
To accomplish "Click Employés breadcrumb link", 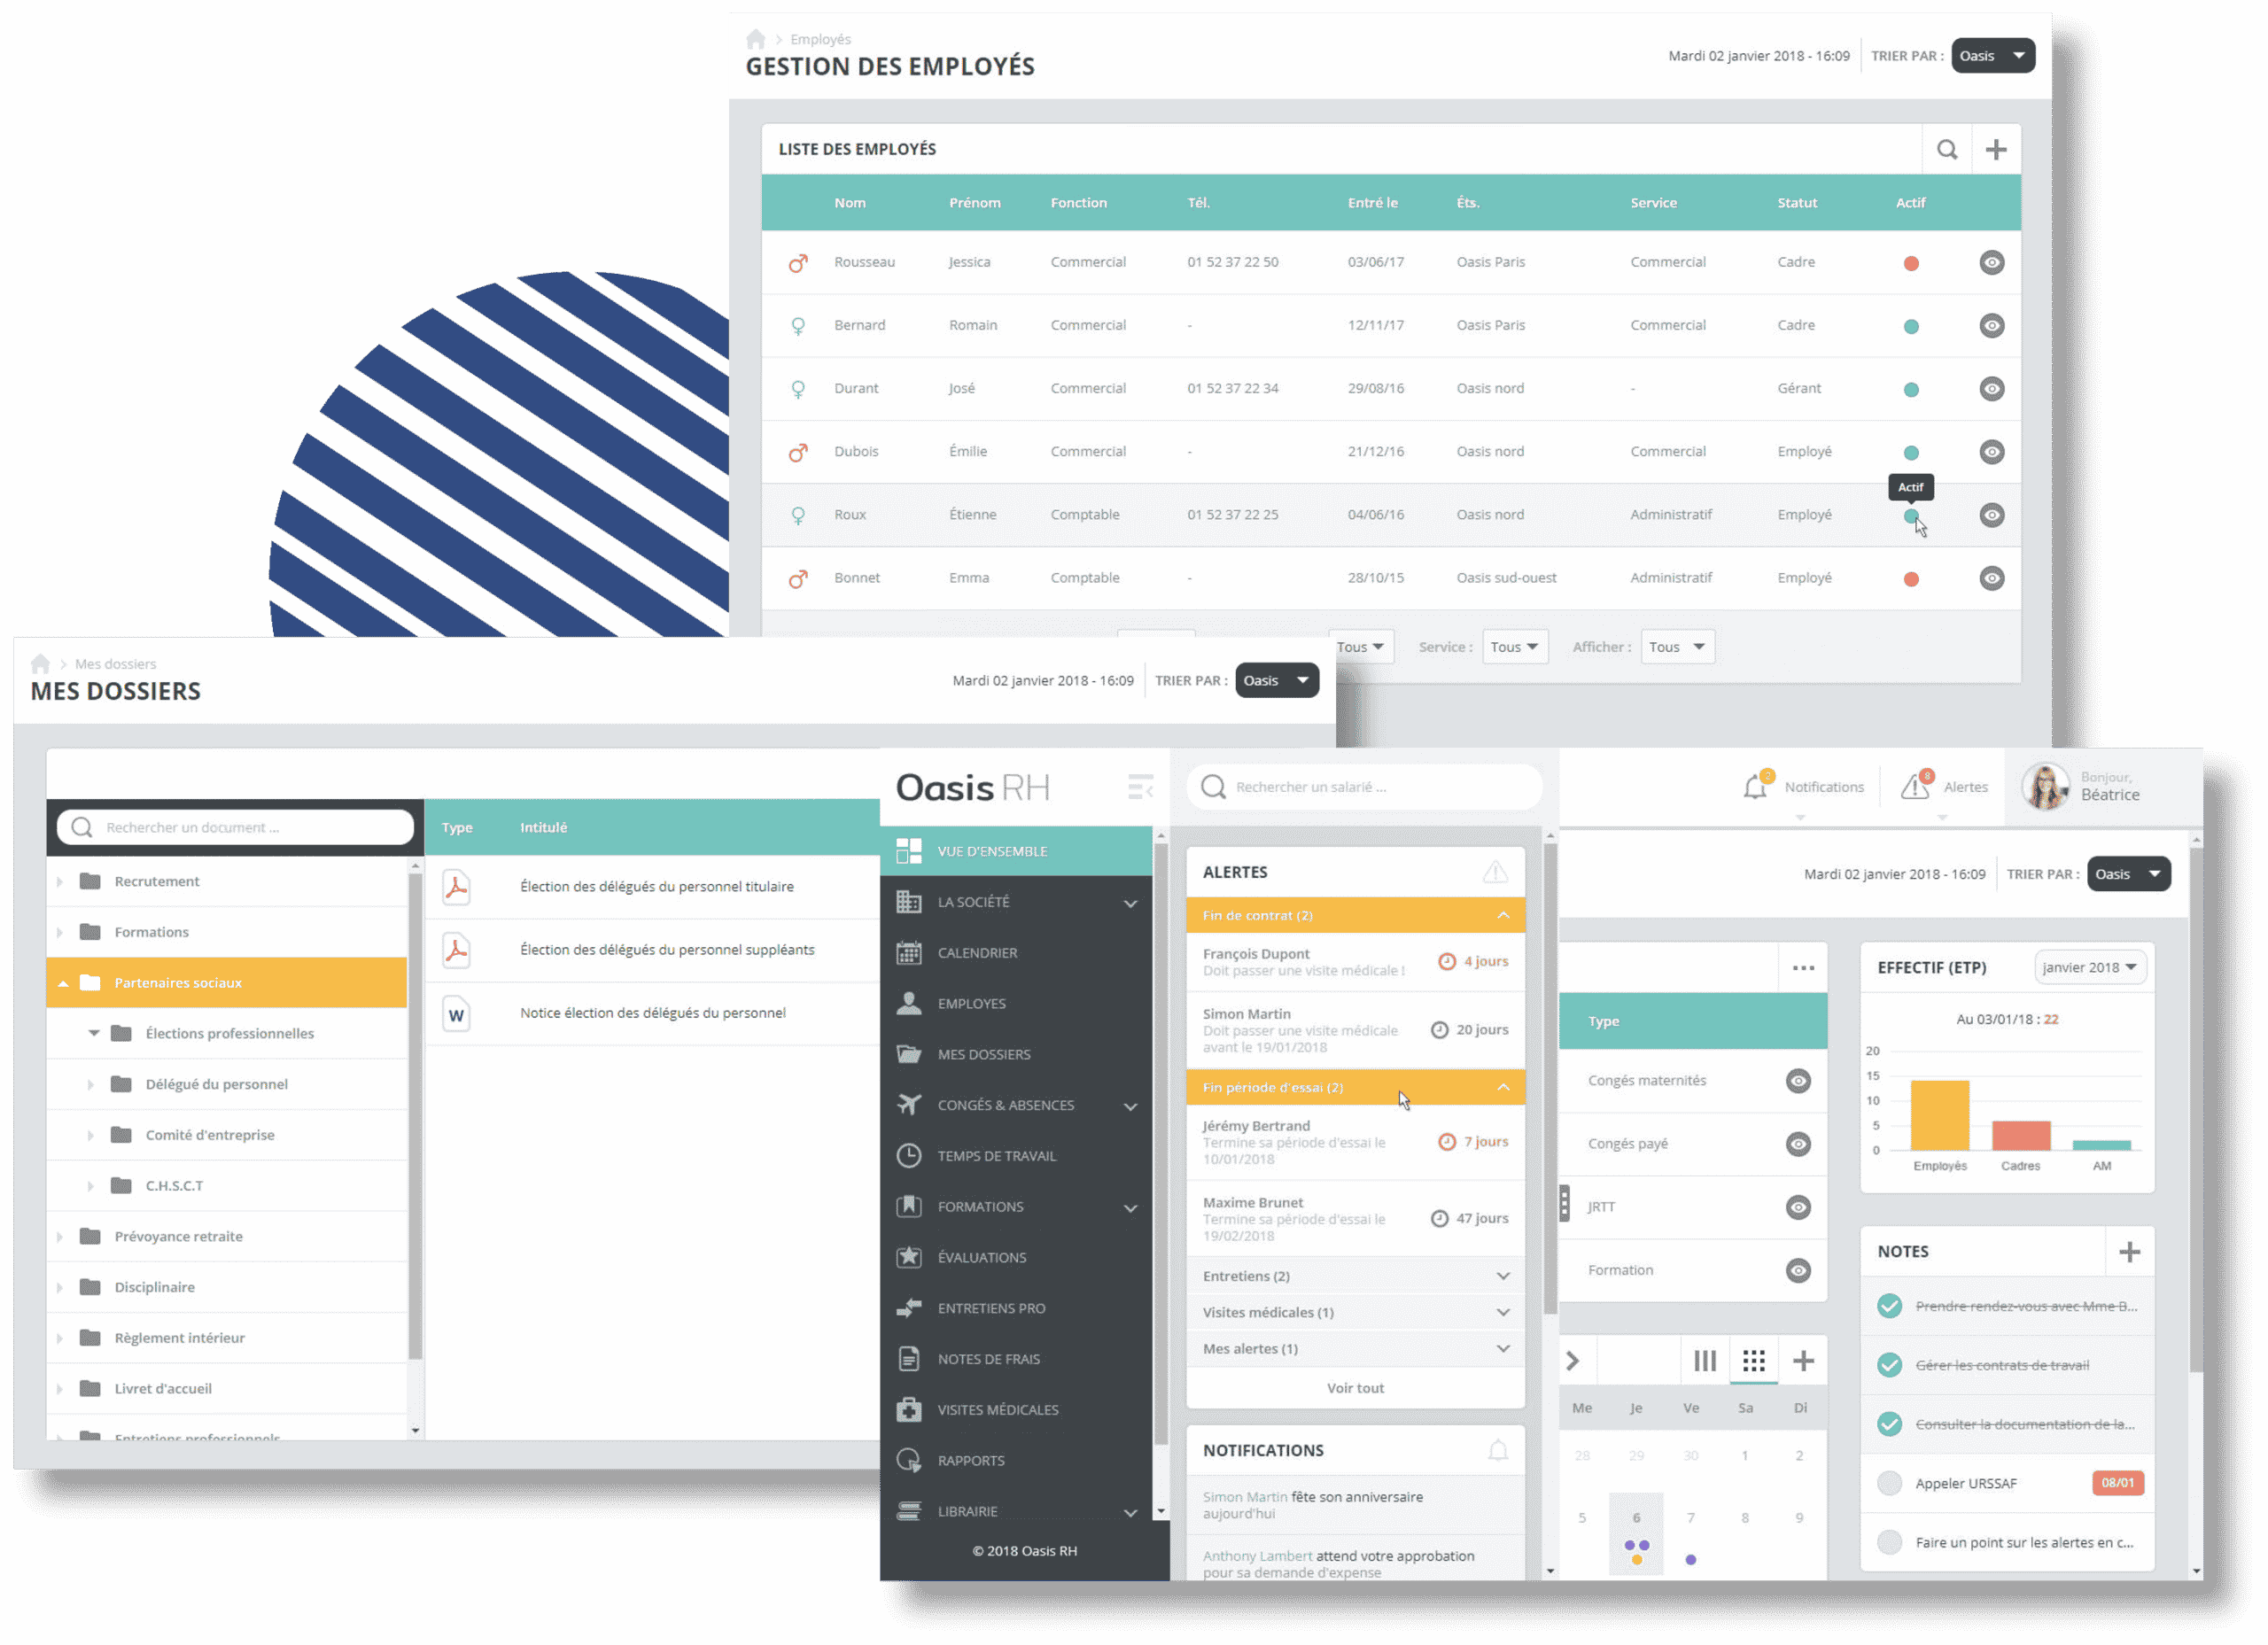I will [820, 39].
